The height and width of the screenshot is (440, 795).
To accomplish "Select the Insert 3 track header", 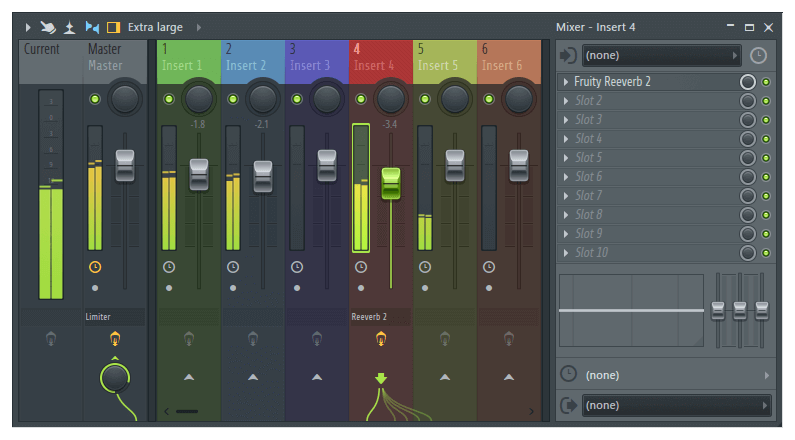I will click(316, 58).
